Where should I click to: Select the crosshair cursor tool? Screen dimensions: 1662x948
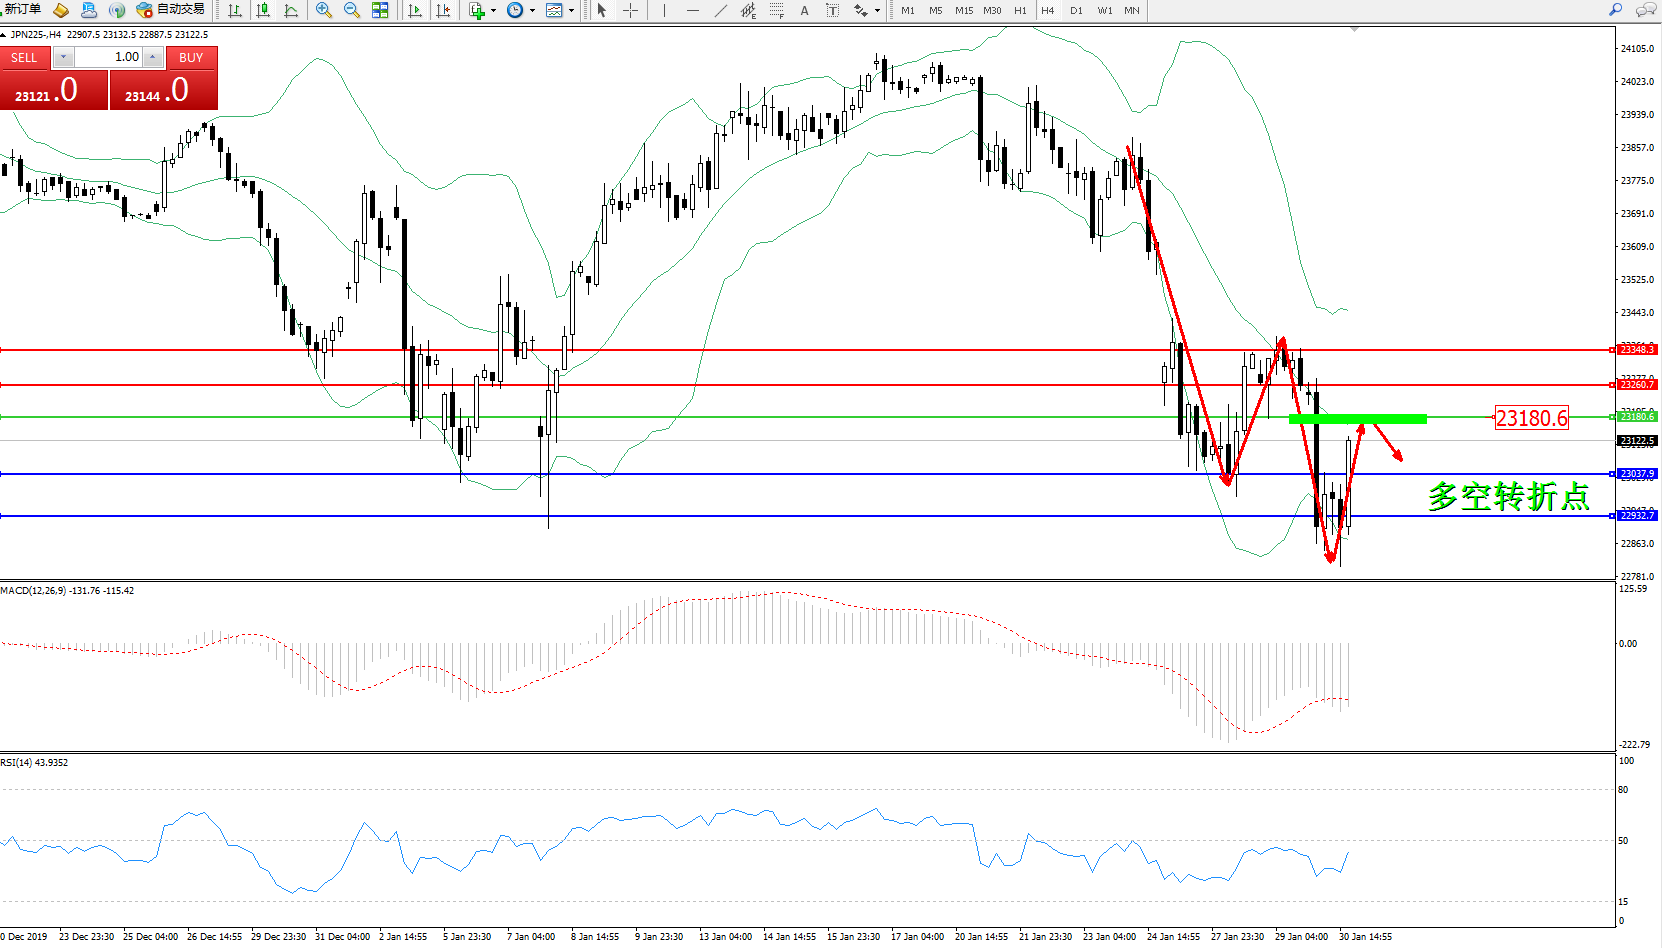tap(630, 10)
